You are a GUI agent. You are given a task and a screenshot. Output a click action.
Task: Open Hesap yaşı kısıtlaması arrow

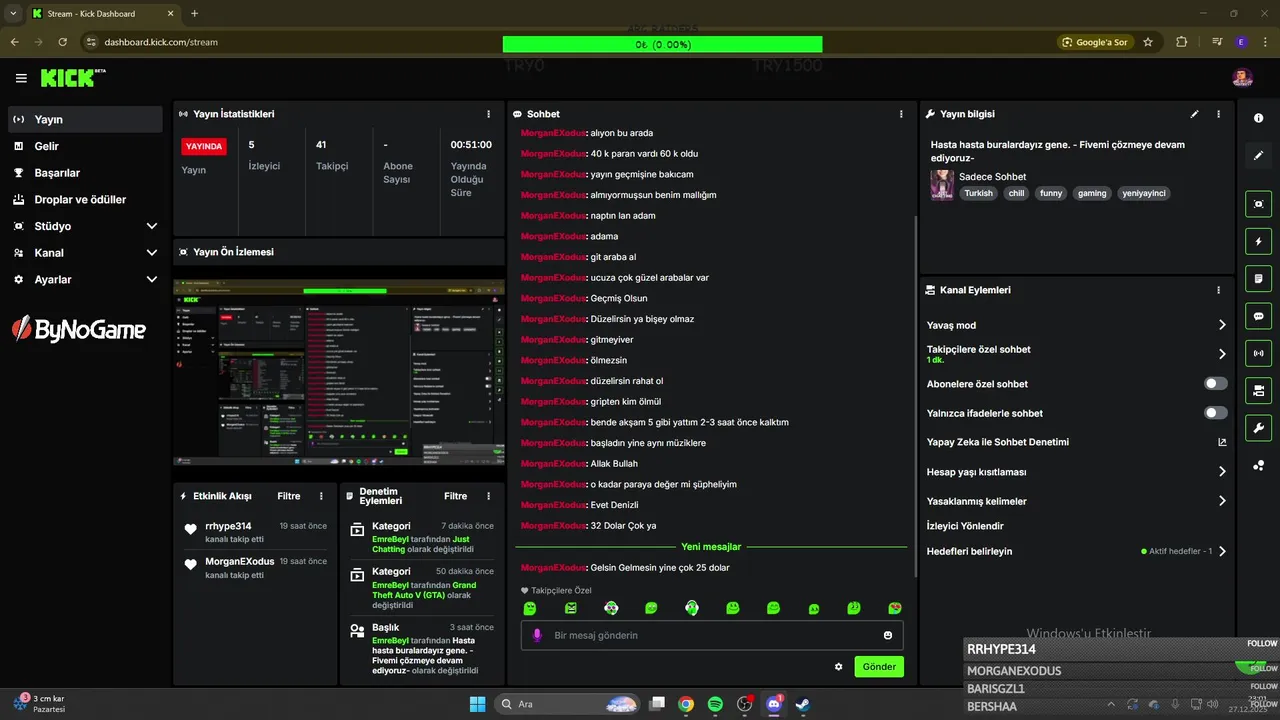1222,472
